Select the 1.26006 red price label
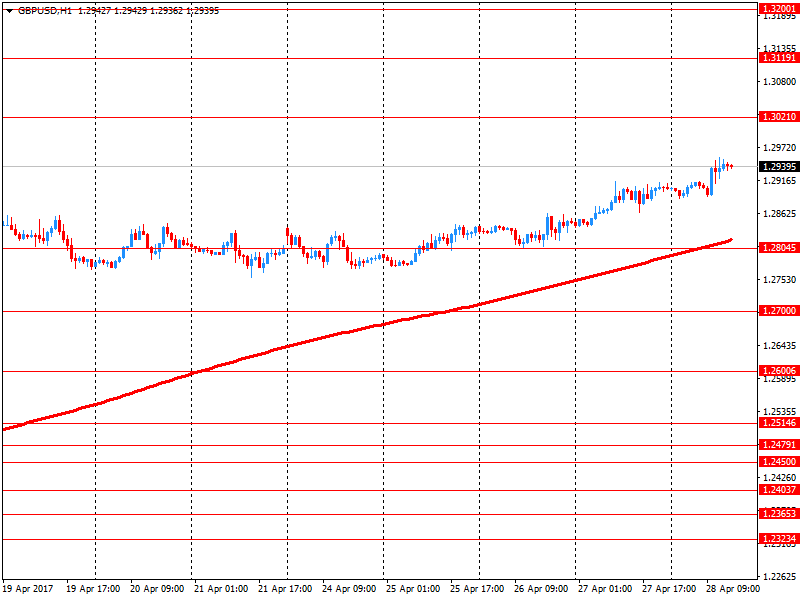800x600 pixels. coord(779,371)
